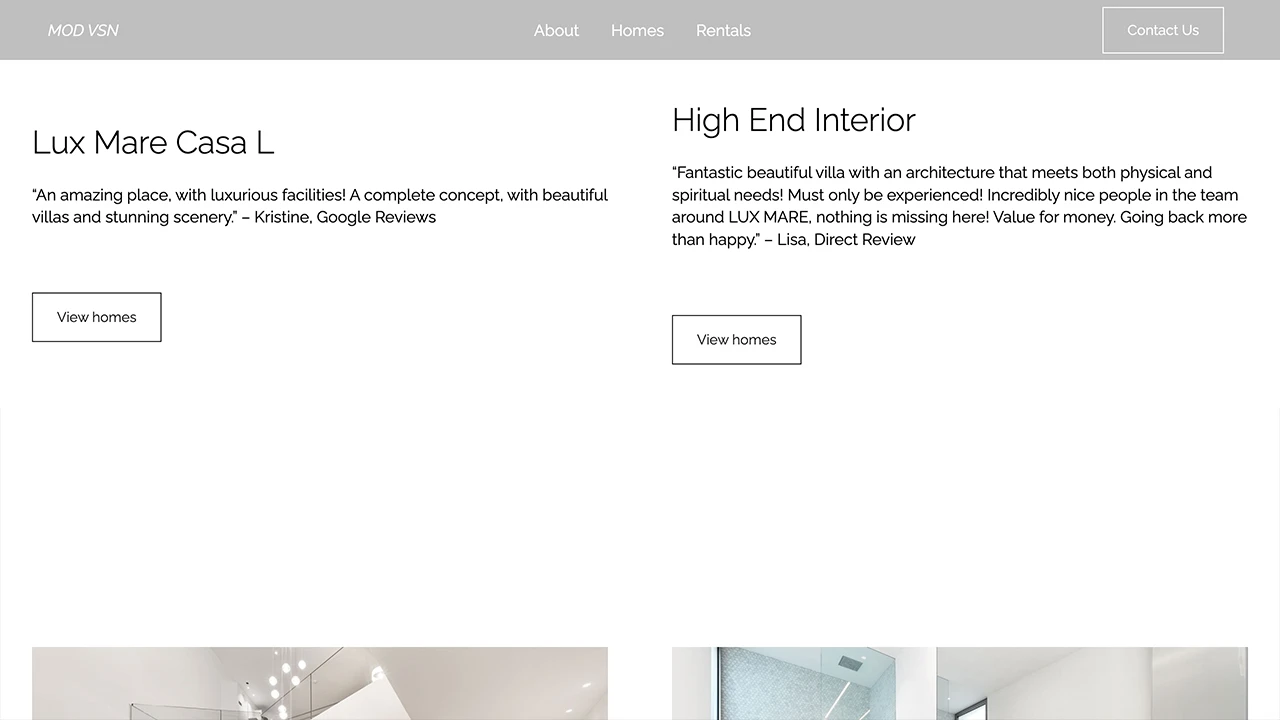
Task: Select the gray navigation header bar
Action: point(300,30)
